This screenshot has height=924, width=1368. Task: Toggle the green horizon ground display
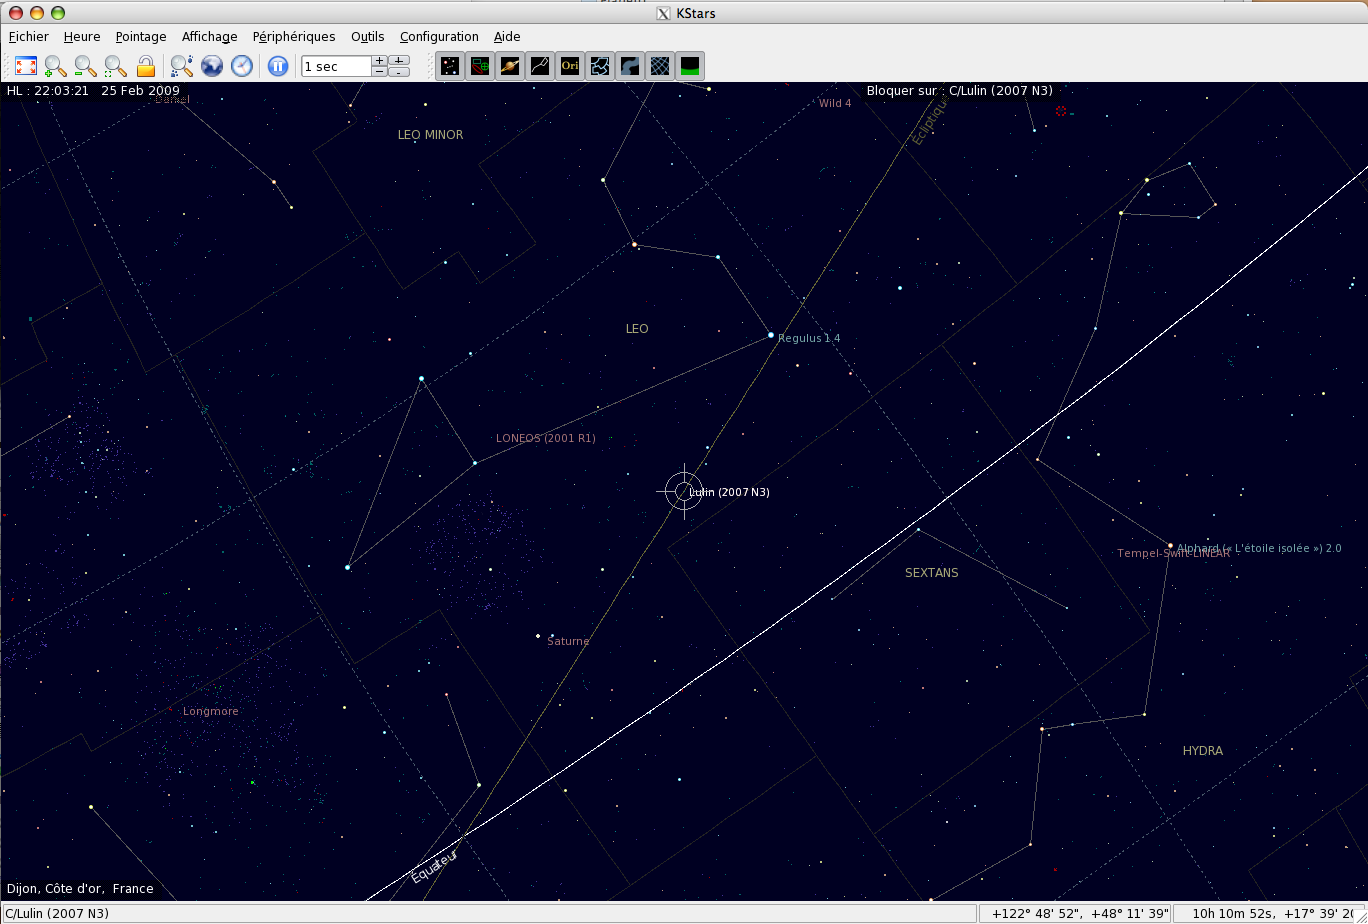tap(690, 66)
